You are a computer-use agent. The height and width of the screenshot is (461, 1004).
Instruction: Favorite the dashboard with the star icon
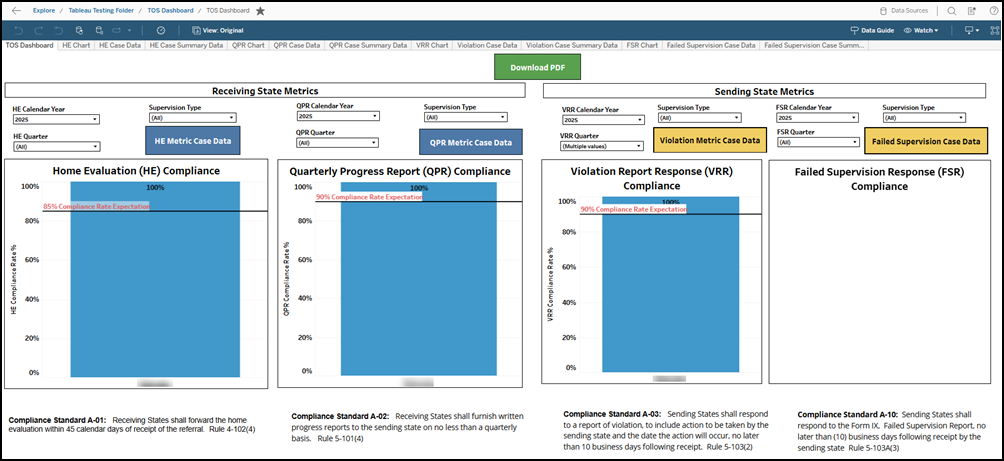click(261, 11)
